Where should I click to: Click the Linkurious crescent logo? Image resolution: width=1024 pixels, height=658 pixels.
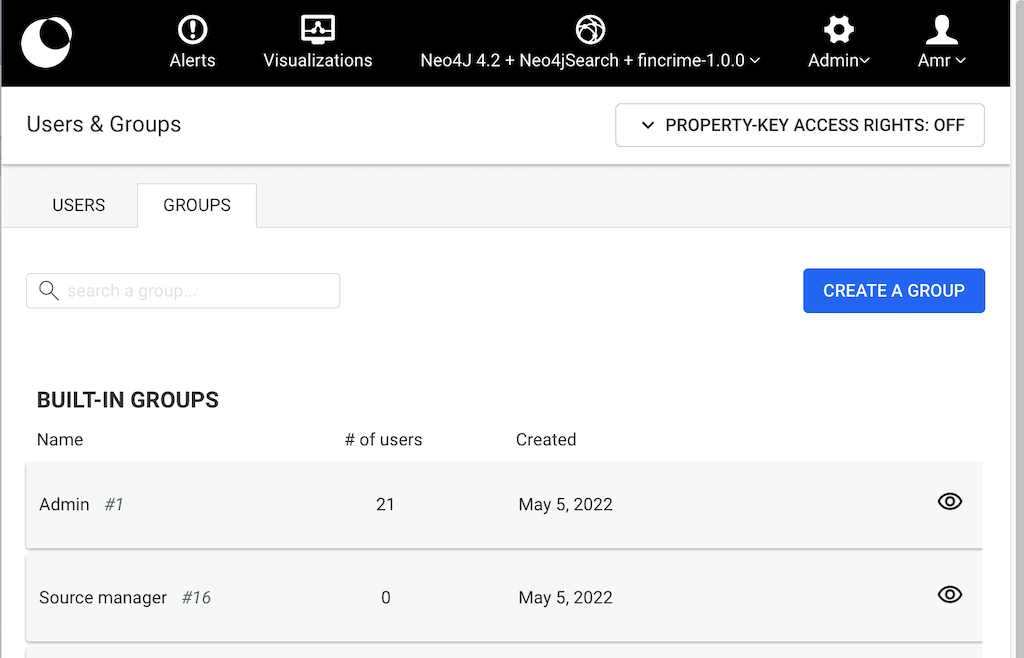point(46,42)
